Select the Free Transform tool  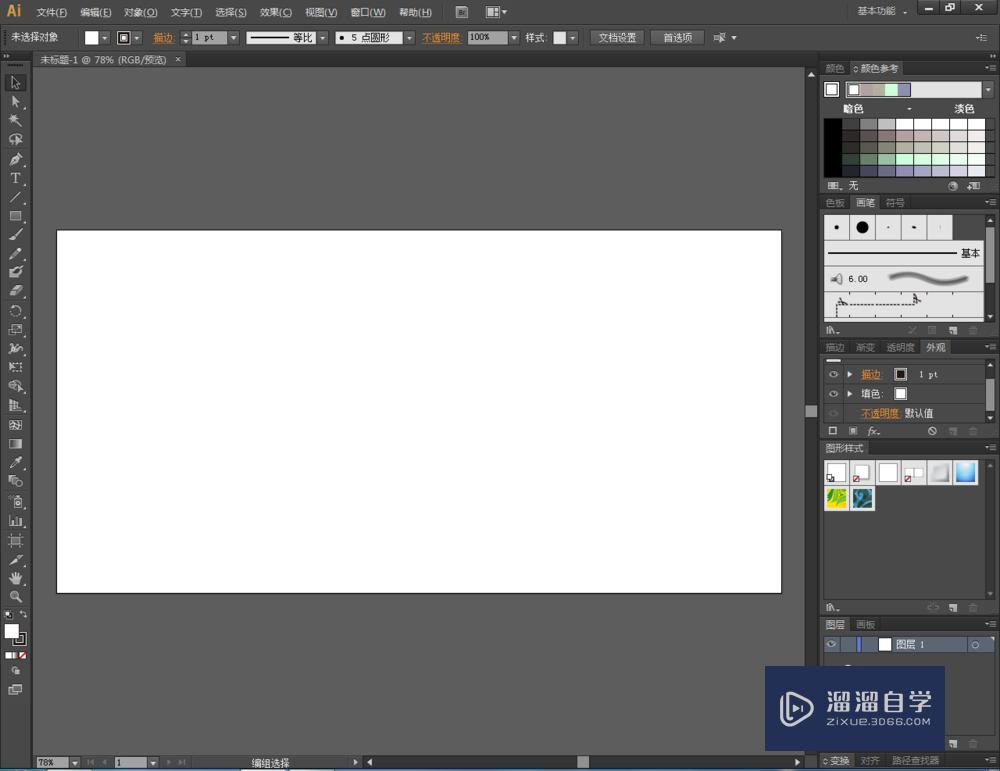[15, 367]
